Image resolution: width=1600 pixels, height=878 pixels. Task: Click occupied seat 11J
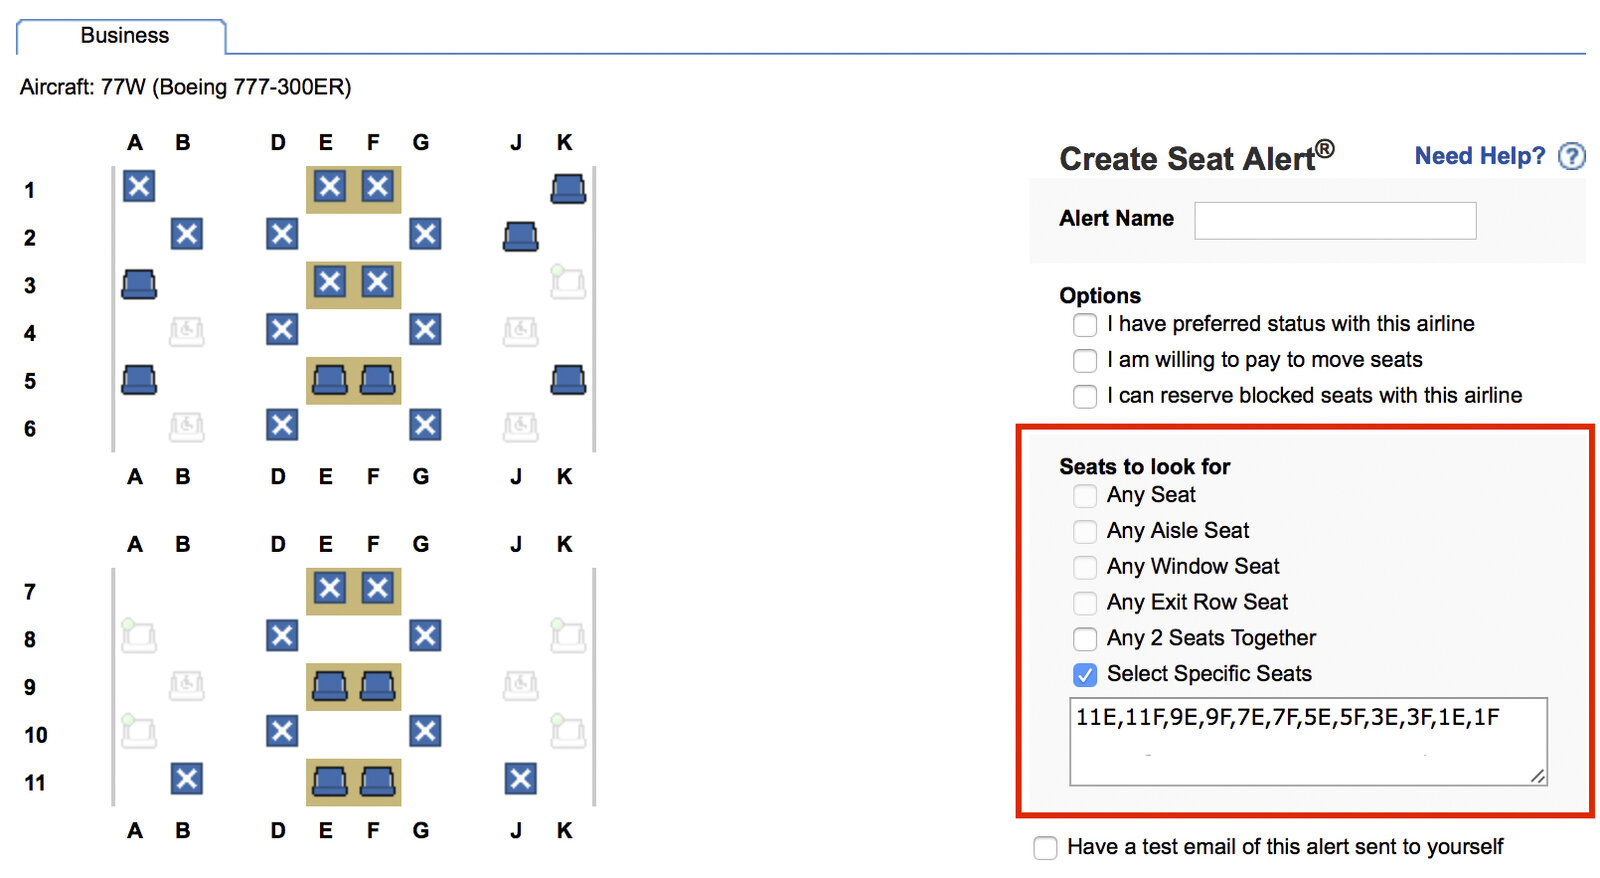tap(520, 778)
